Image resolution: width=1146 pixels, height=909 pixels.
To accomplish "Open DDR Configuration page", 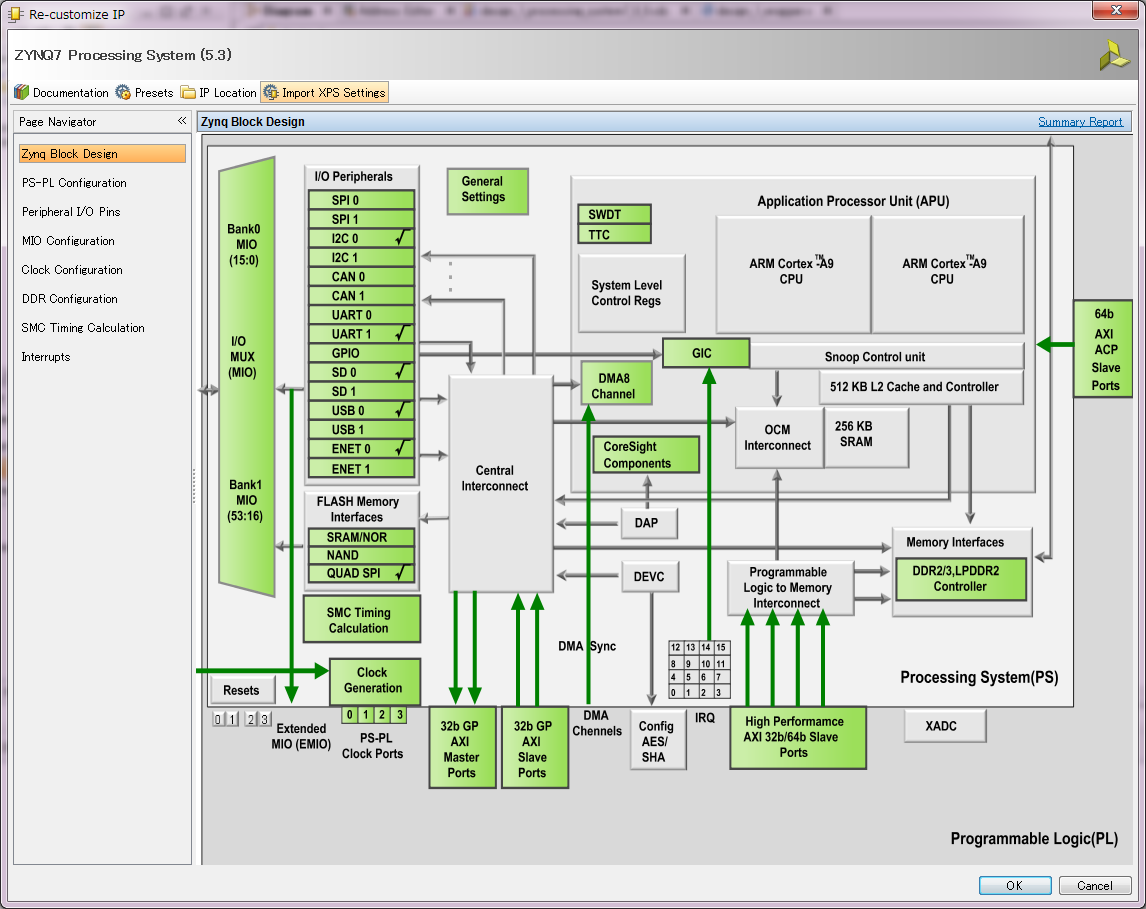I will [x=69, y=299].
